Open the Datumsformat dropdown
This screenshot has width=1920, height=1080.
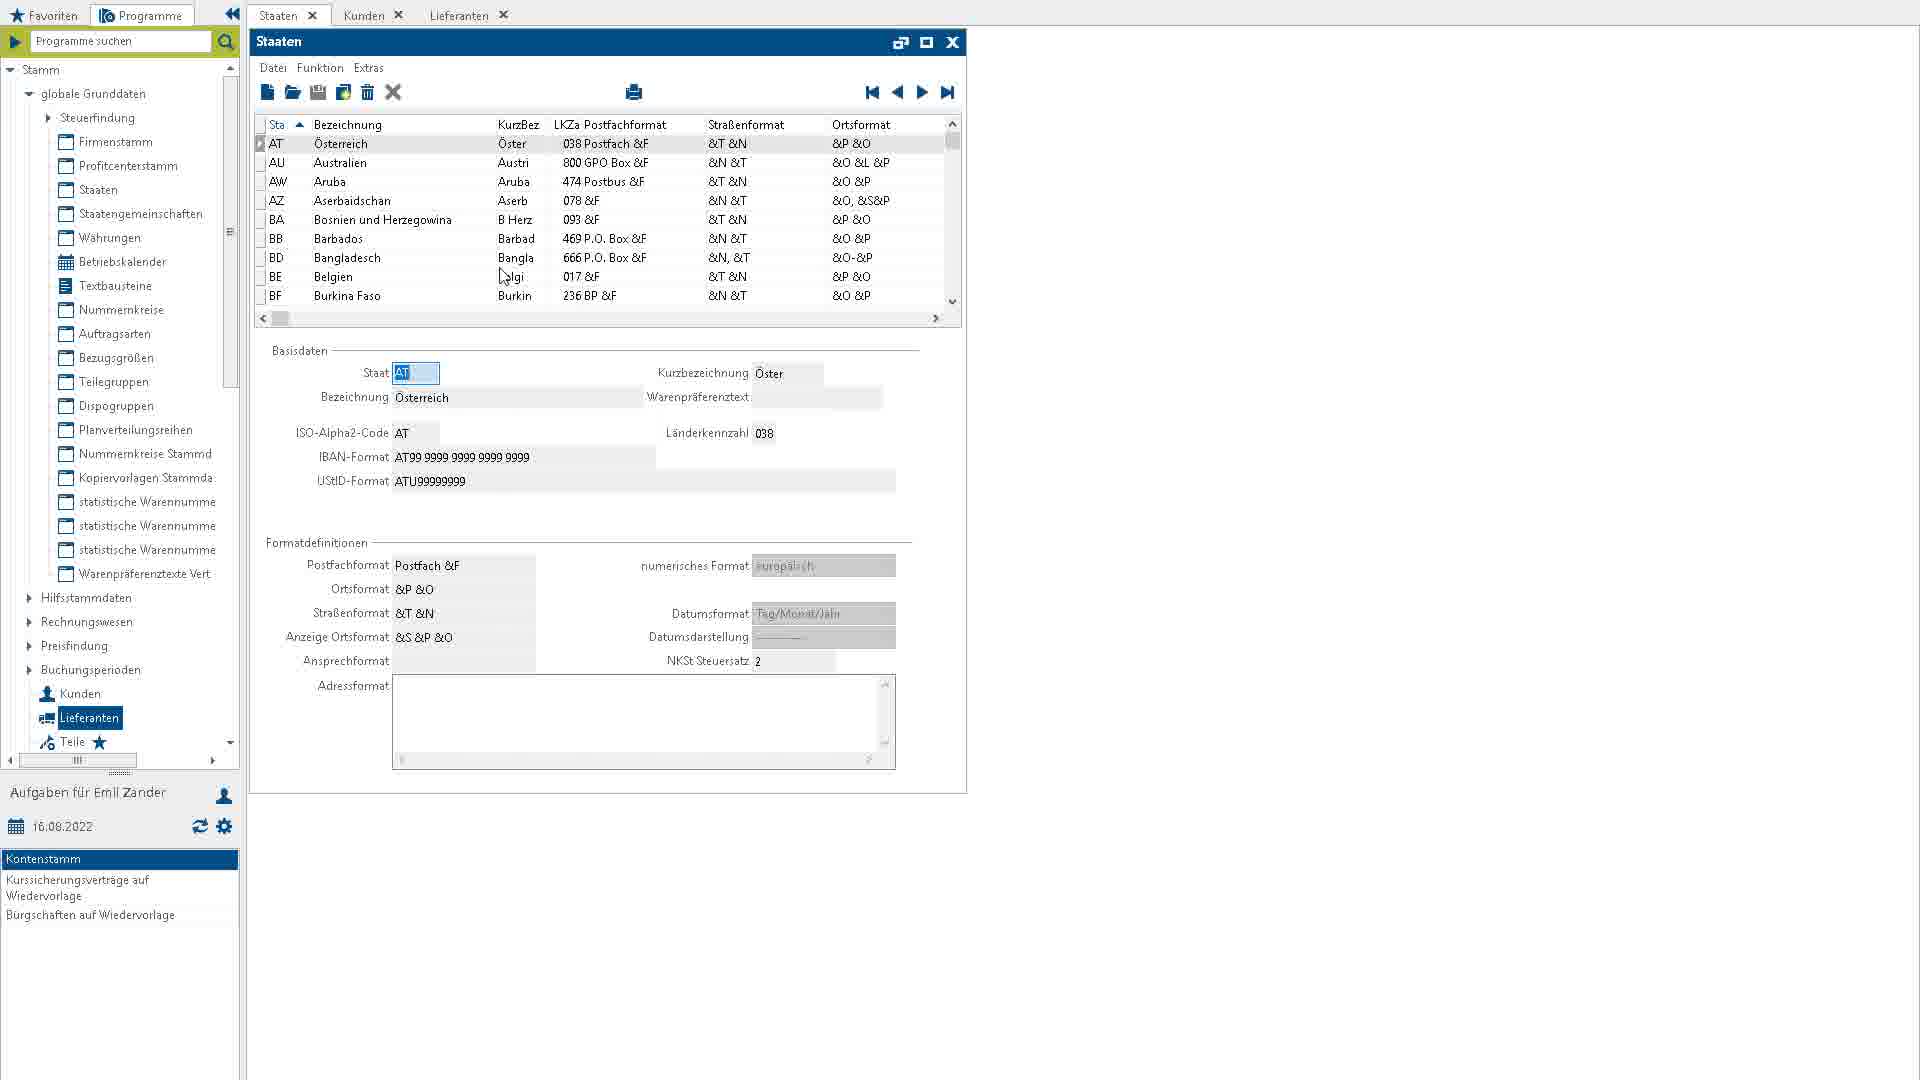click(823, 614)
